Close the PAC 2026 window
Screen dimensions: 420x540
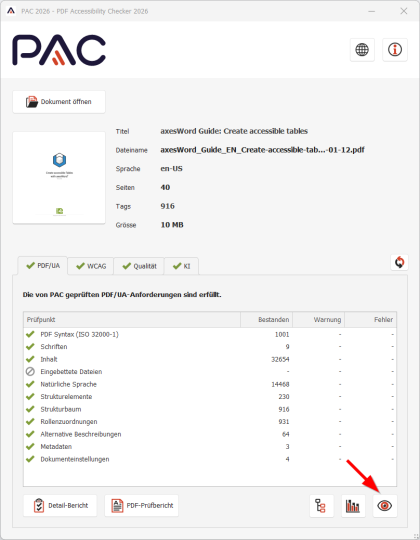(403, 11)
